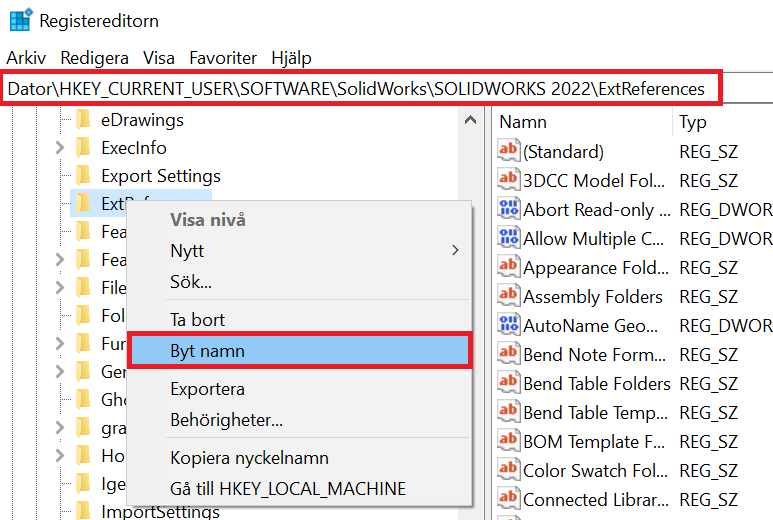
Task: Choose Byt namn from the context menu
Action: (300, 351)
